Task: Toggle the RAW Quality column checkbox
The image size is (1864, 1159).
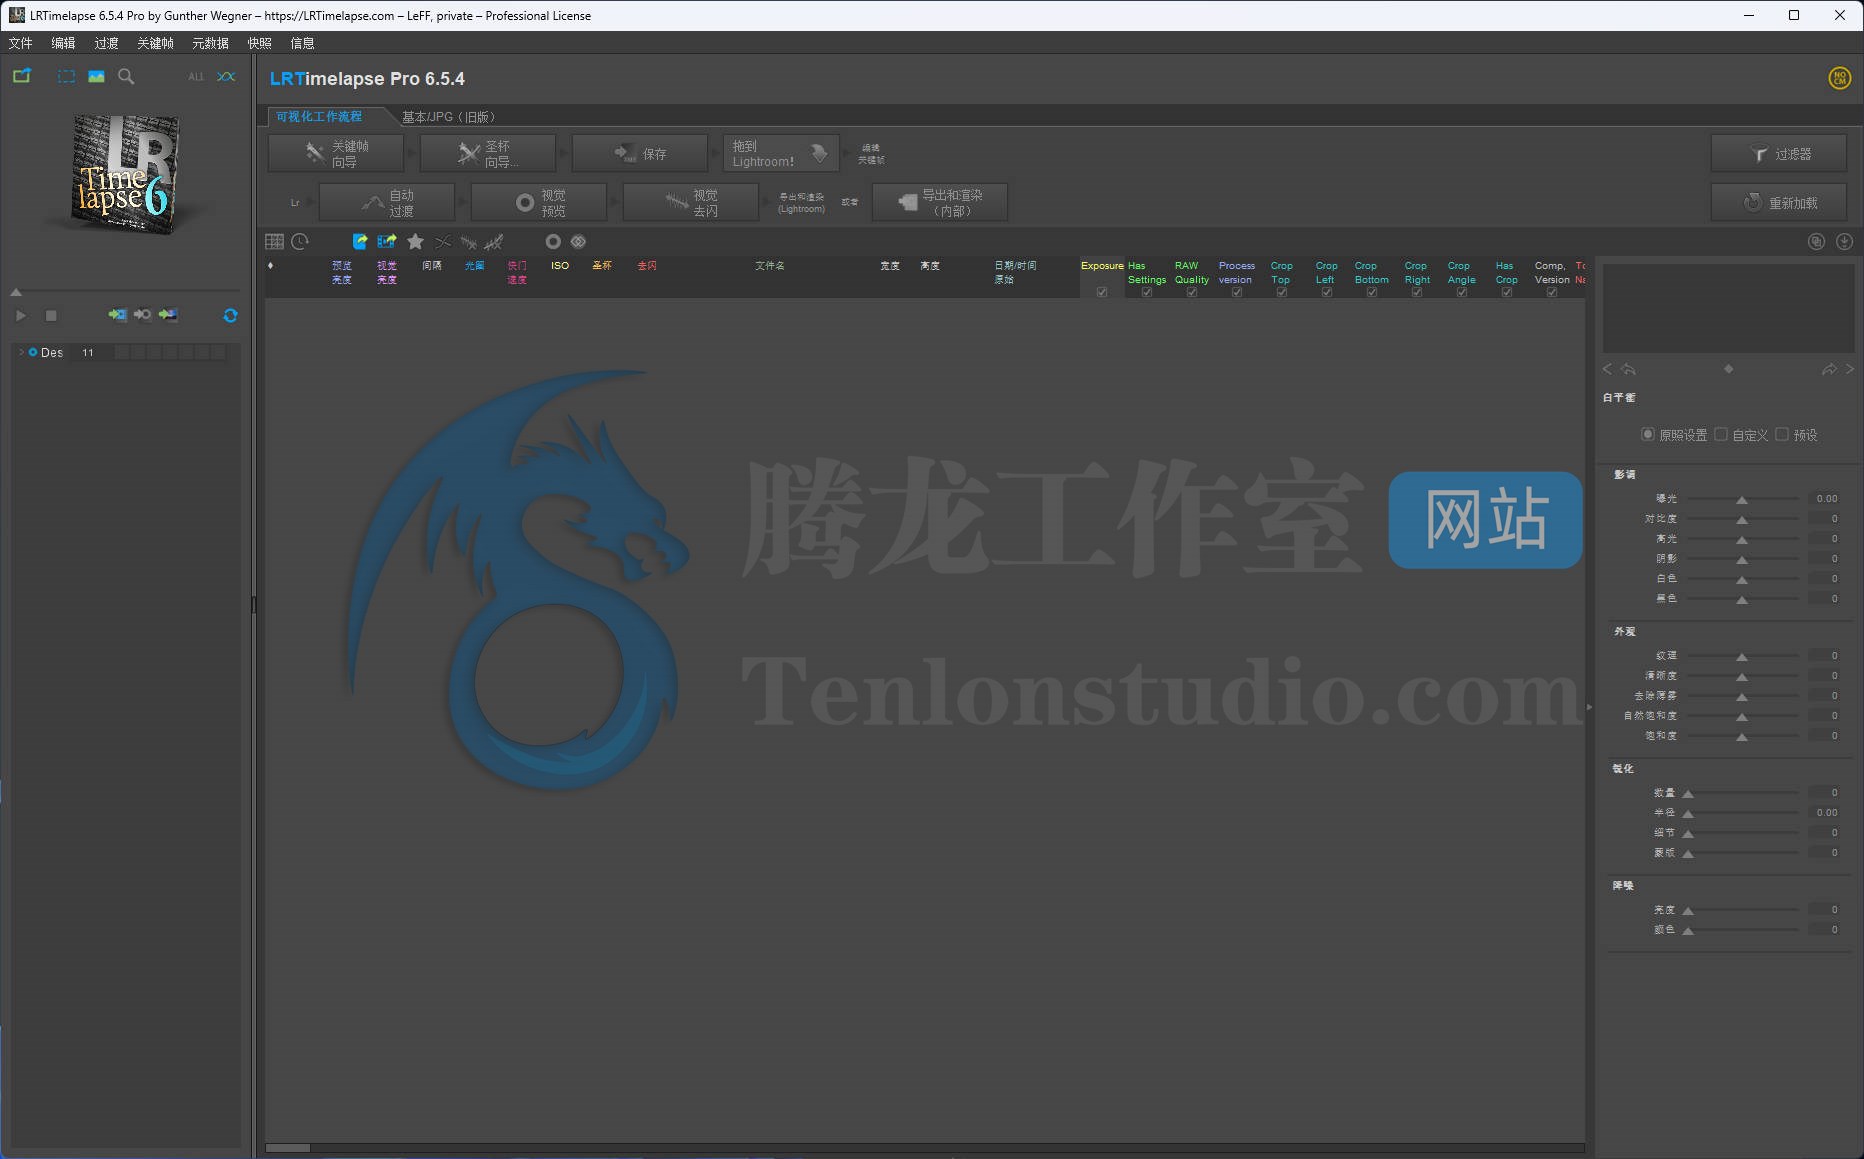Action: [1192, 292]
